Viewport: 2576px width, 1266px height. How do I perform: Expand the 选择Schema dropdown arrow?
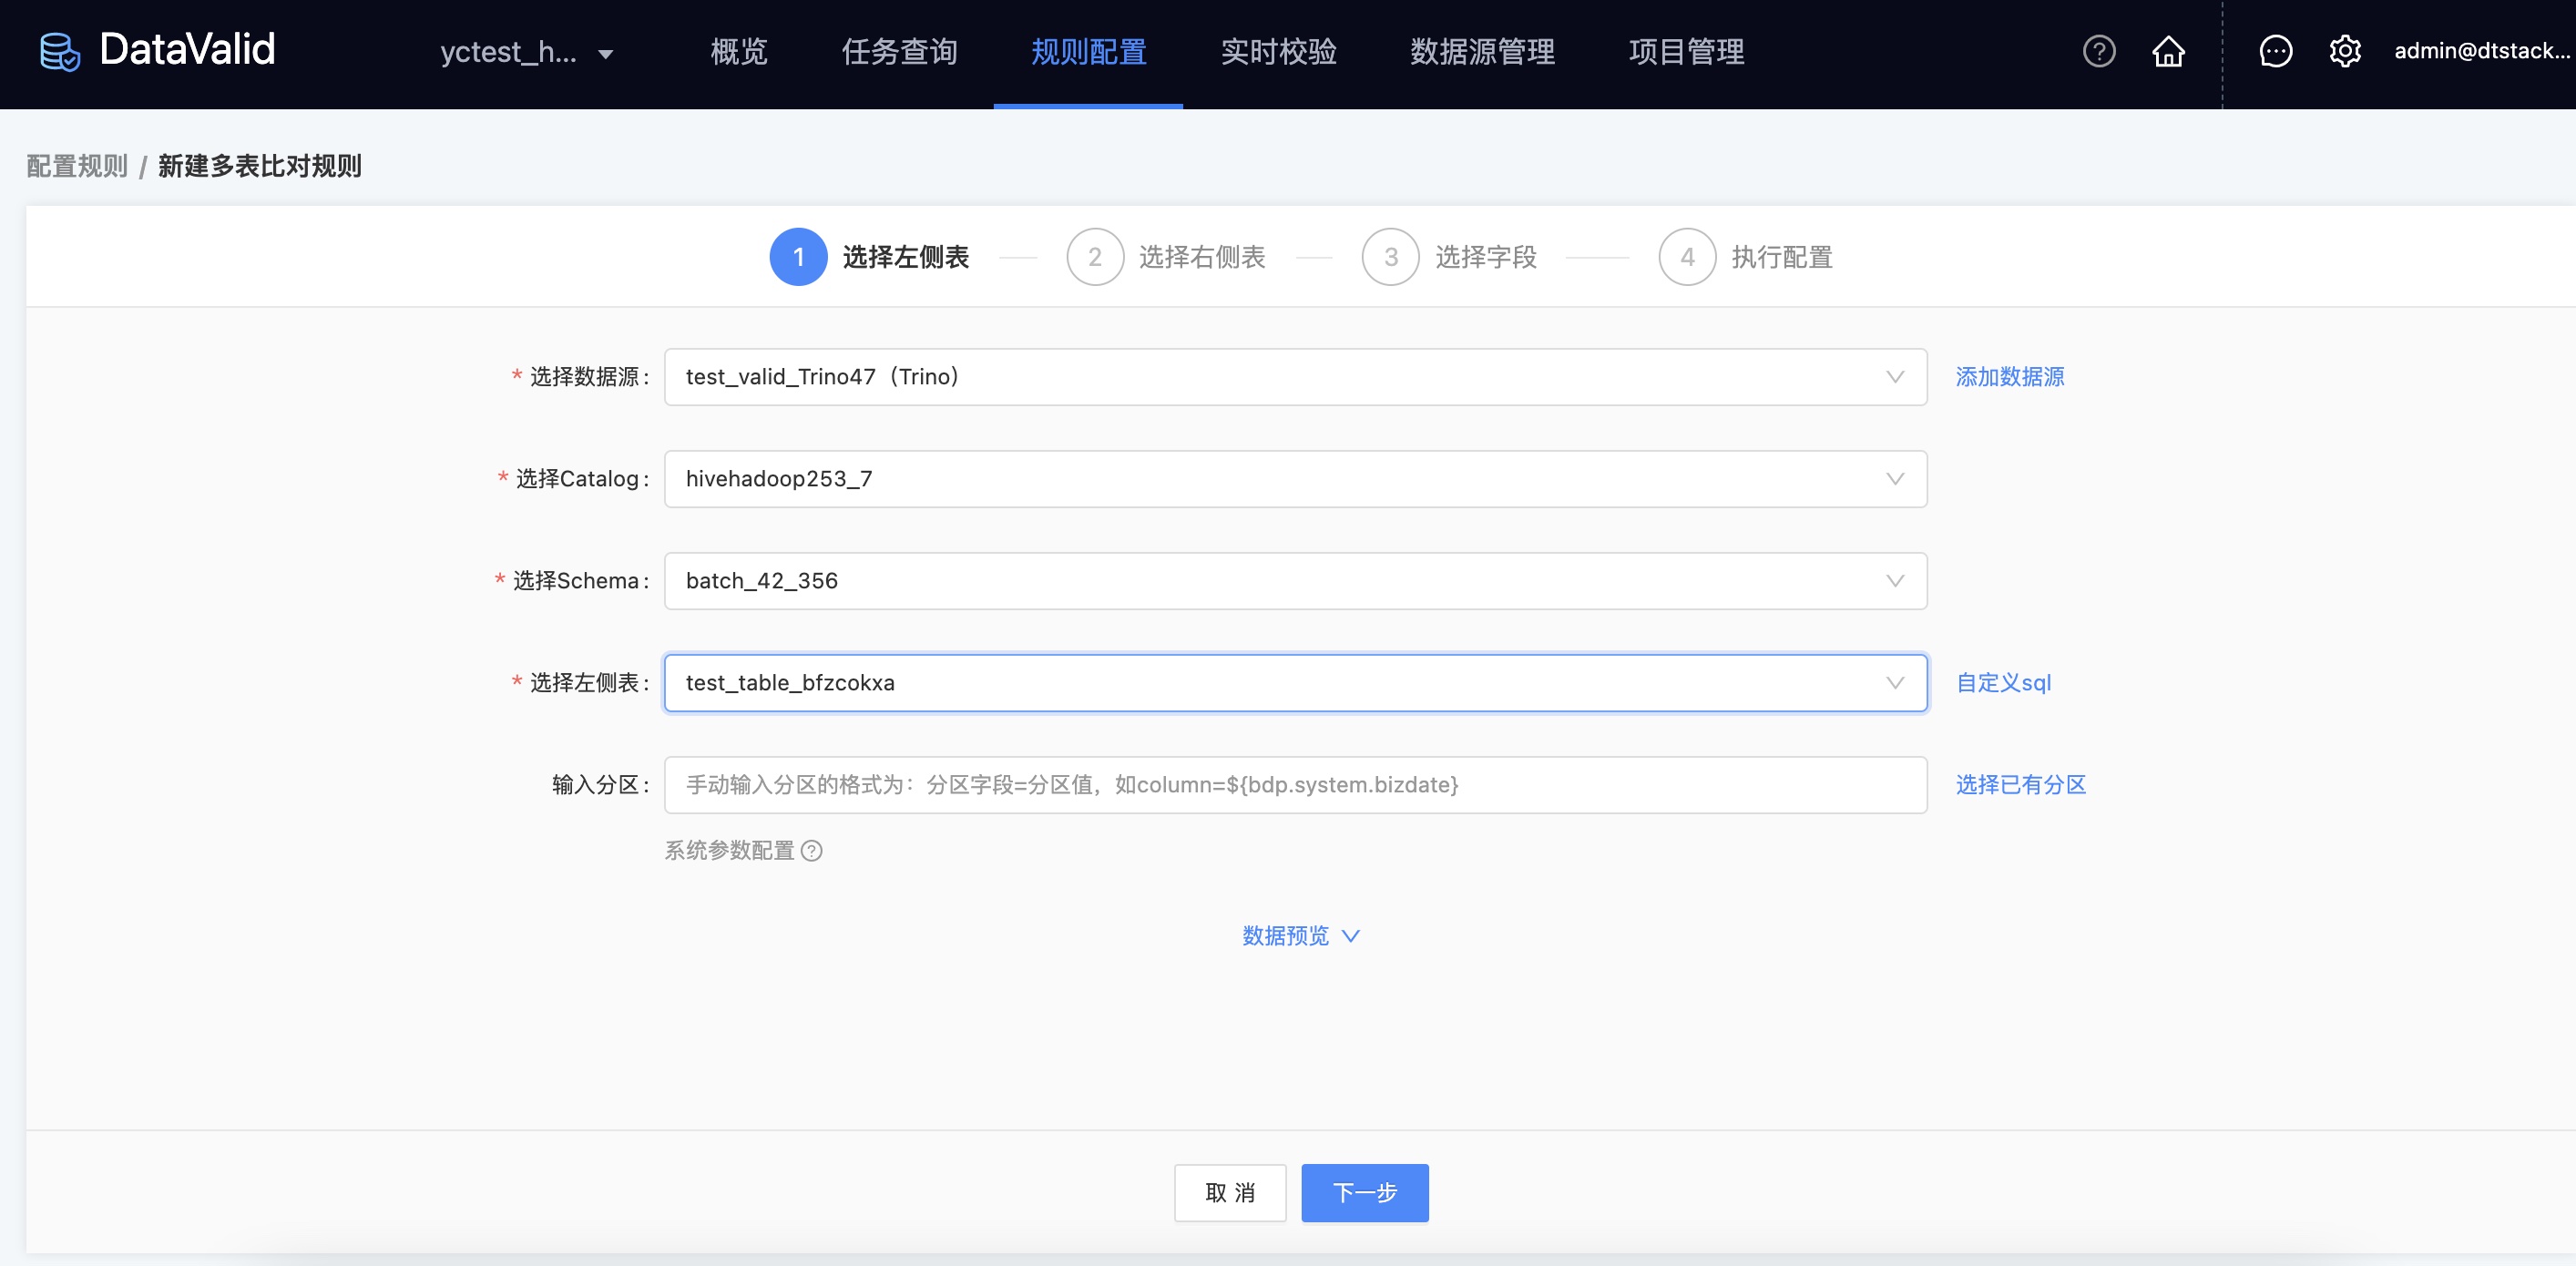click(1894, 581)
